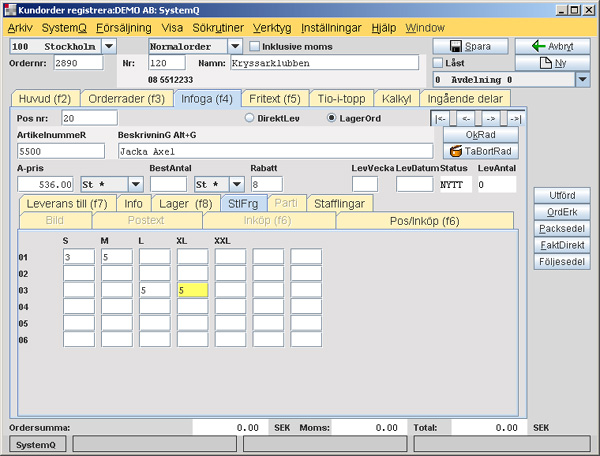Switch to Kalkyl tab
This screenshot has width=600, height=456.
396,99
